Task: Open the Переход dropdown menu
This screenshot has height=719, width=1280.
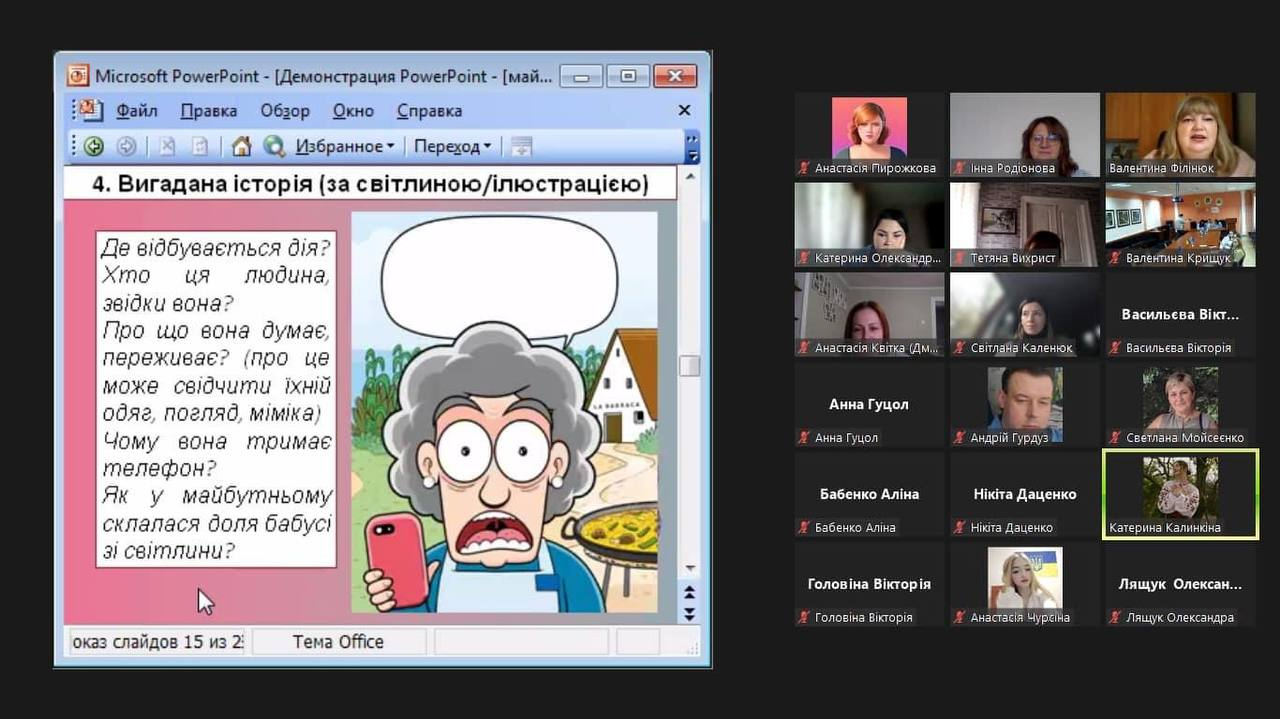Action: coord(453,147)
